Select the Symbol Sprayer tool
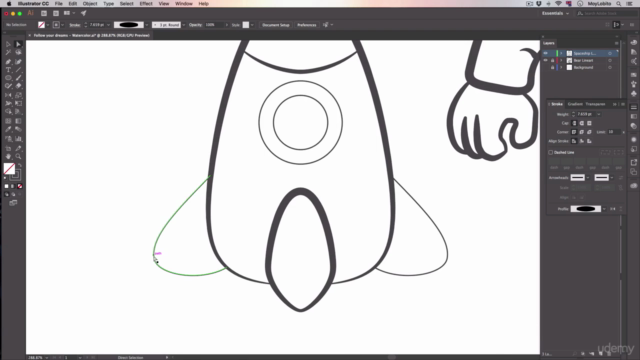Screen dimensions: 640x360 coord(8,139)
